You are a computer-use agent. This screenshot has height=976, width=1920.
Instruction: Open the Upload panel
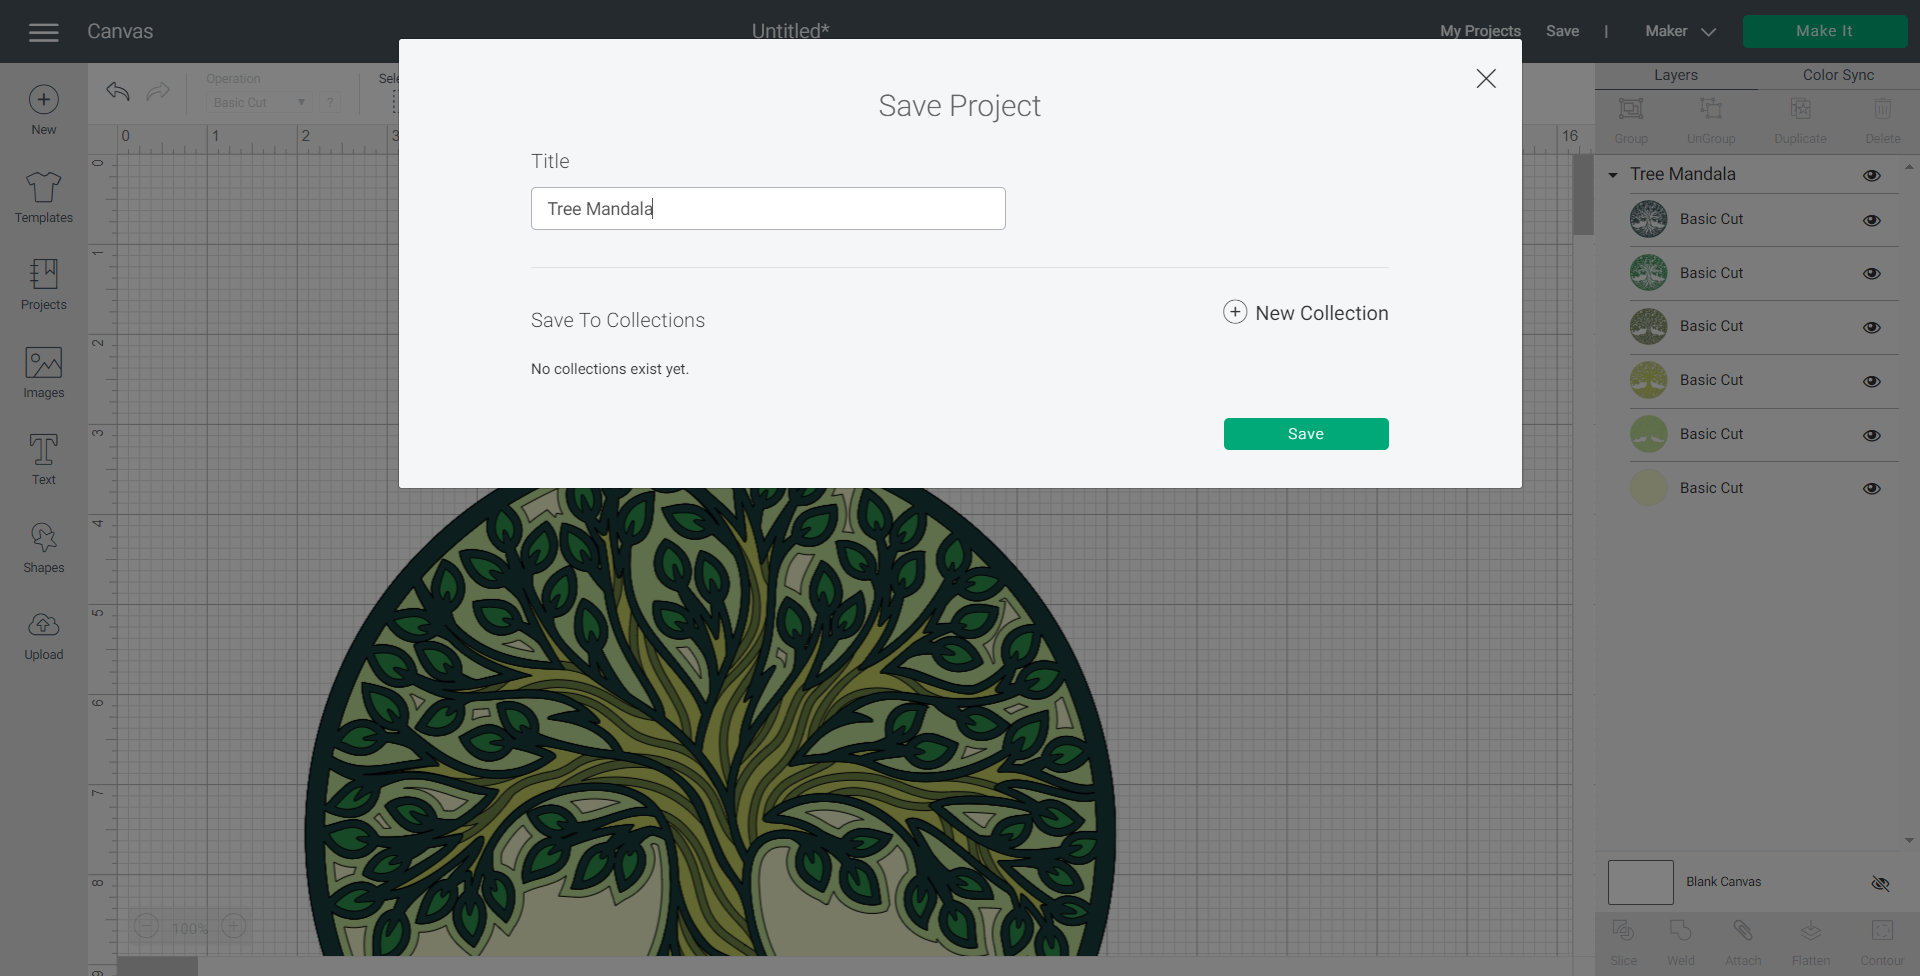tap(43, 634)
